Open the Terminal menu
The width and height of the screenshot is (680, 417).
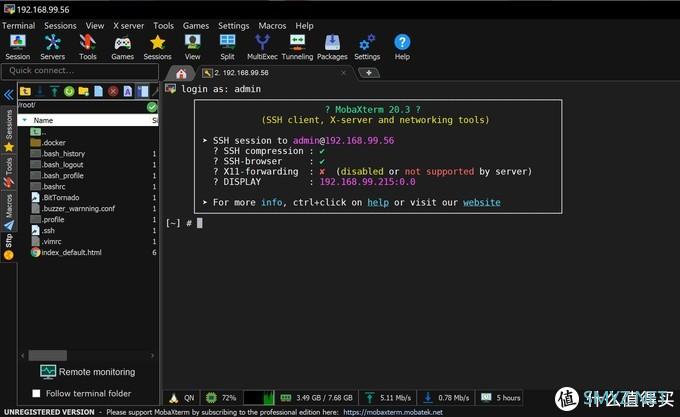click(19, 26)
